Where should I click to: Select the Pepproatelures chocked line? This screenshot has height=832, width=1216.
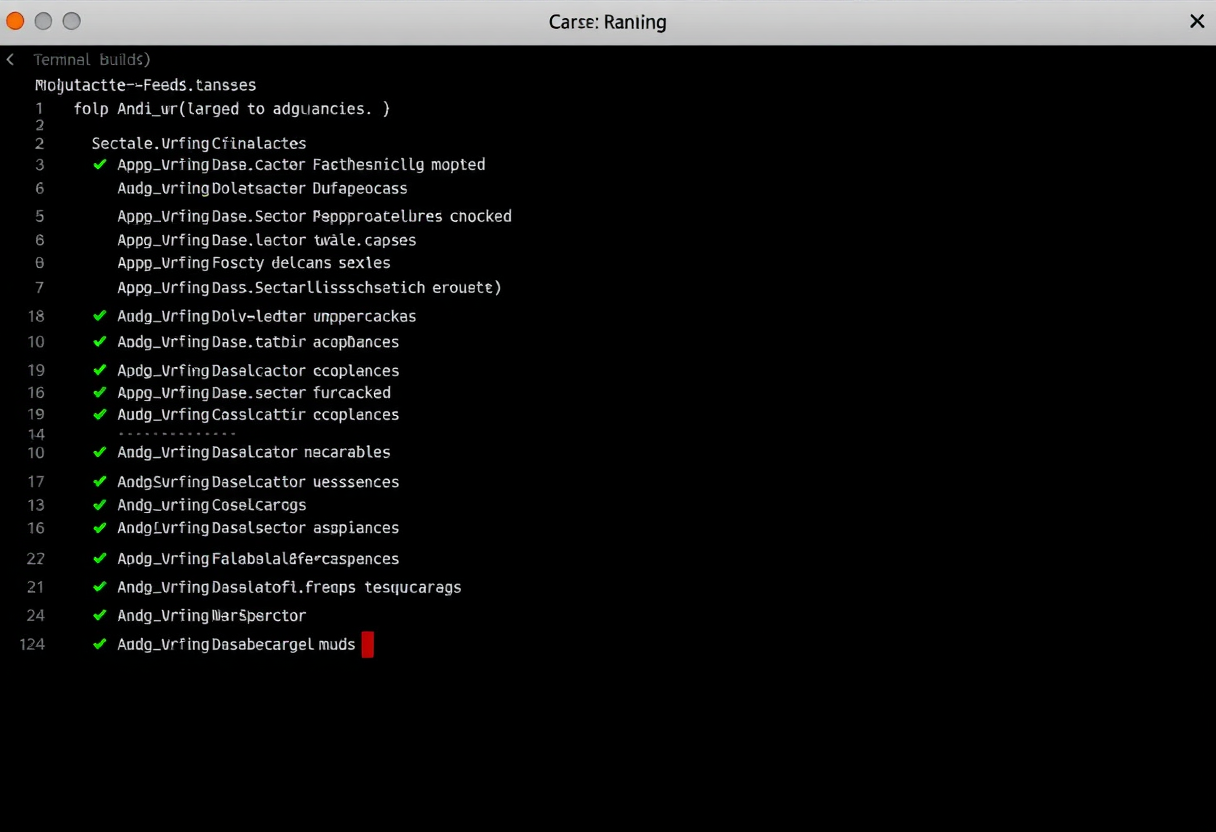pos(314,216)
